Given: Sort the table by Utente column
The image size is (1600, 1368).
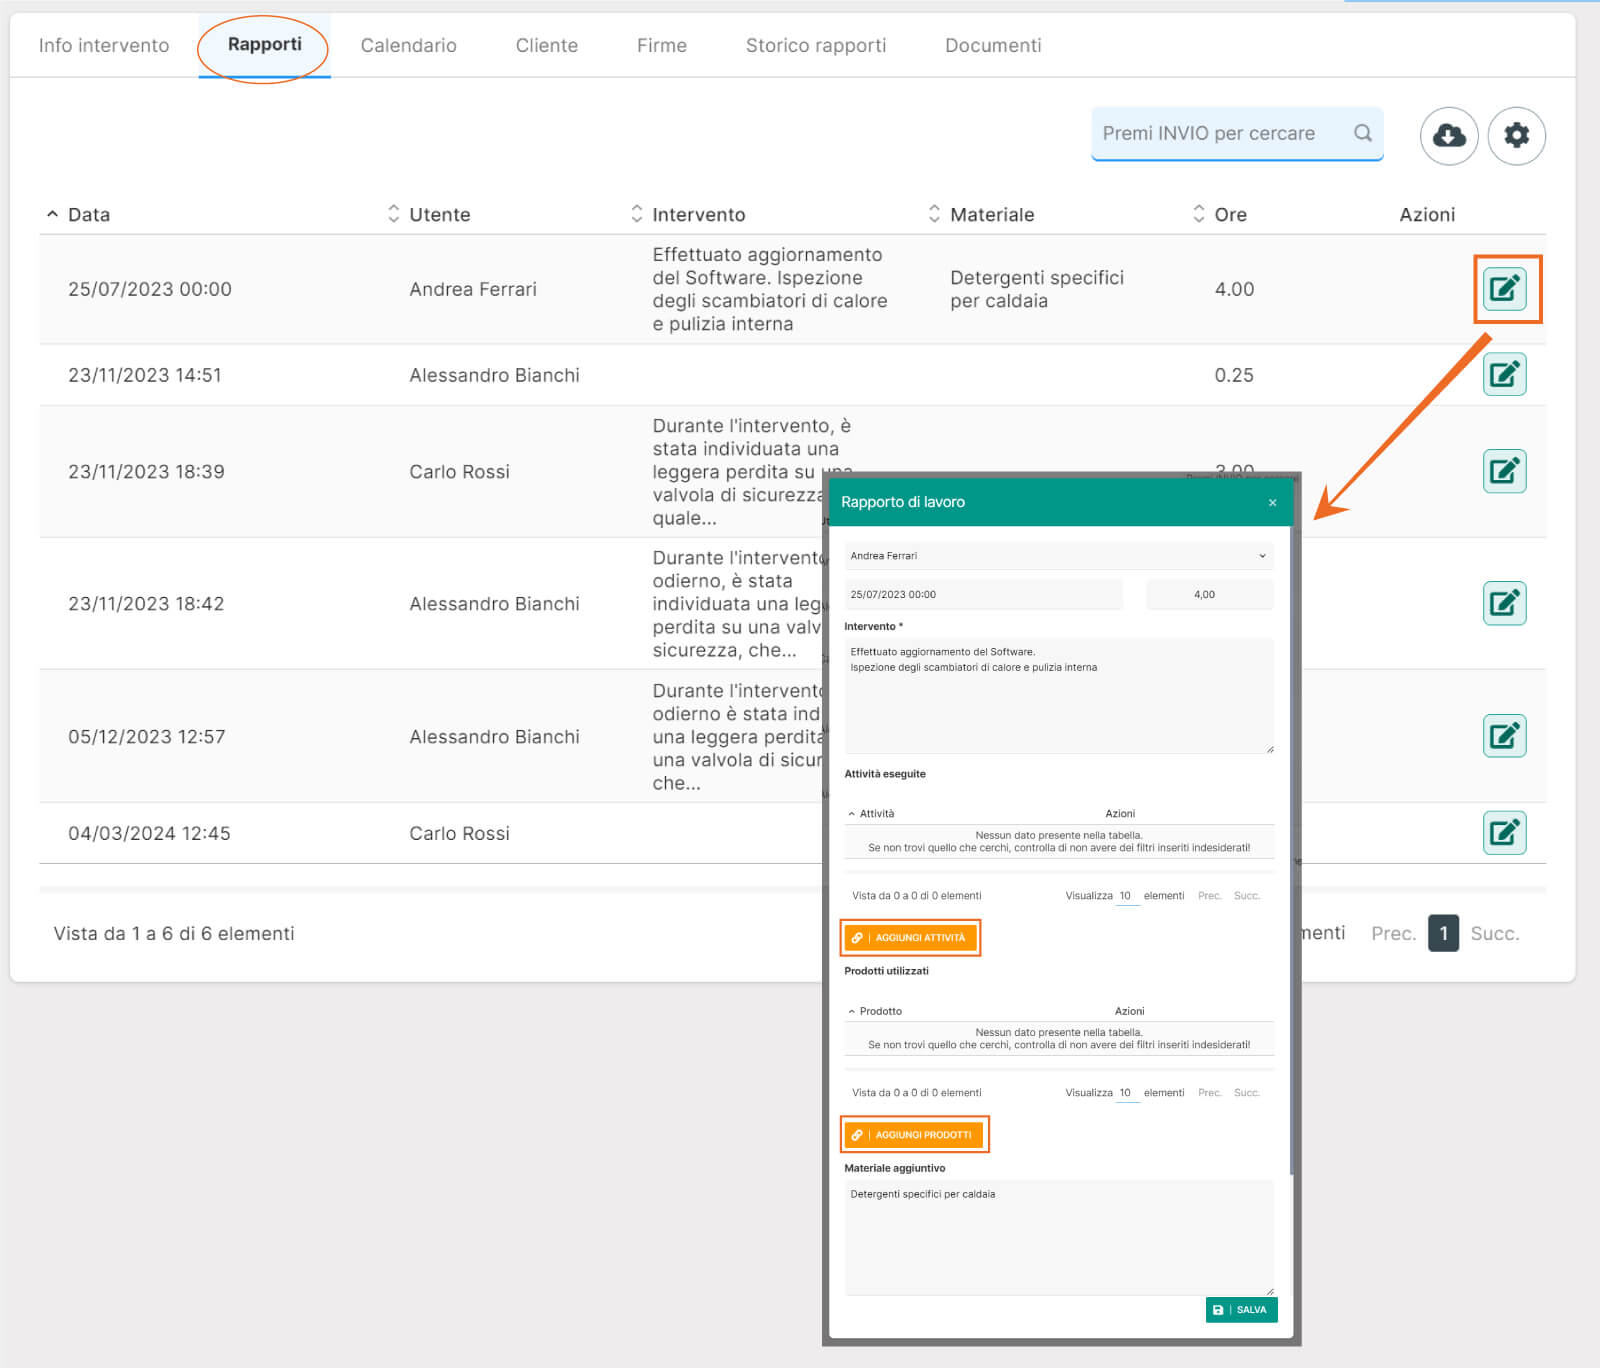Looking at the screenshot, I should [x=438, y=214].
